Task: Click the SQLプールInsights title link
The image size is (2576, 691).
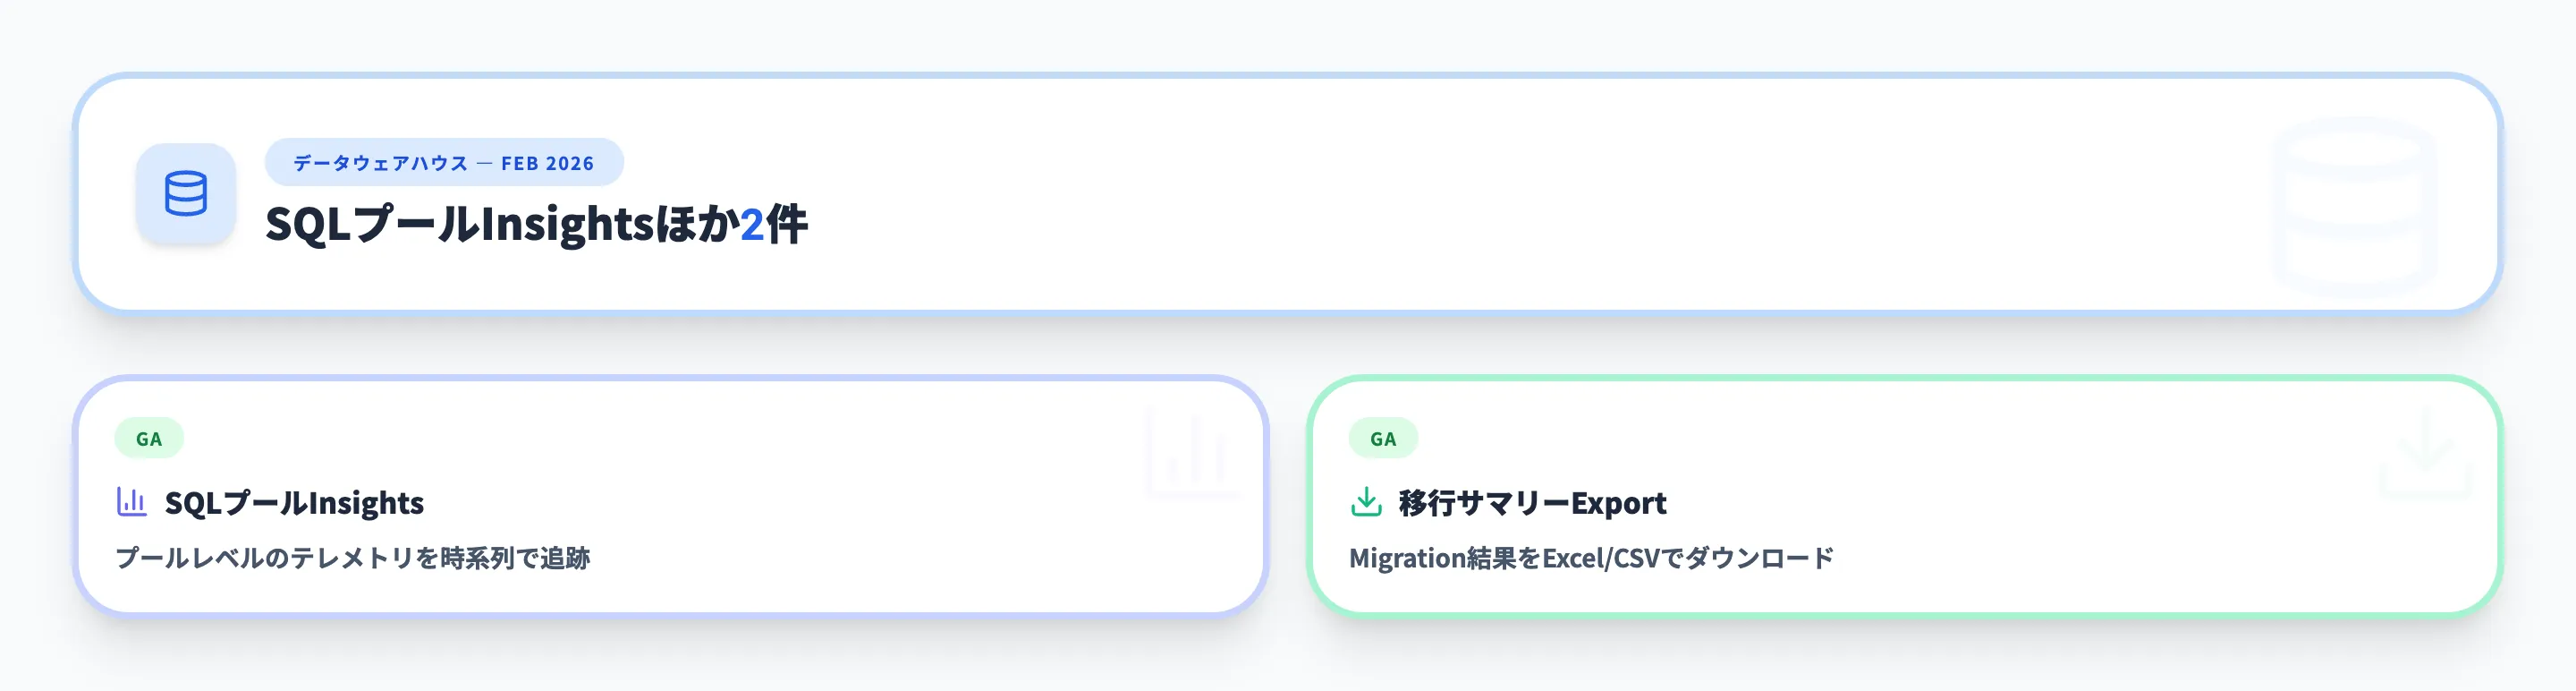Action: [295, 503]
